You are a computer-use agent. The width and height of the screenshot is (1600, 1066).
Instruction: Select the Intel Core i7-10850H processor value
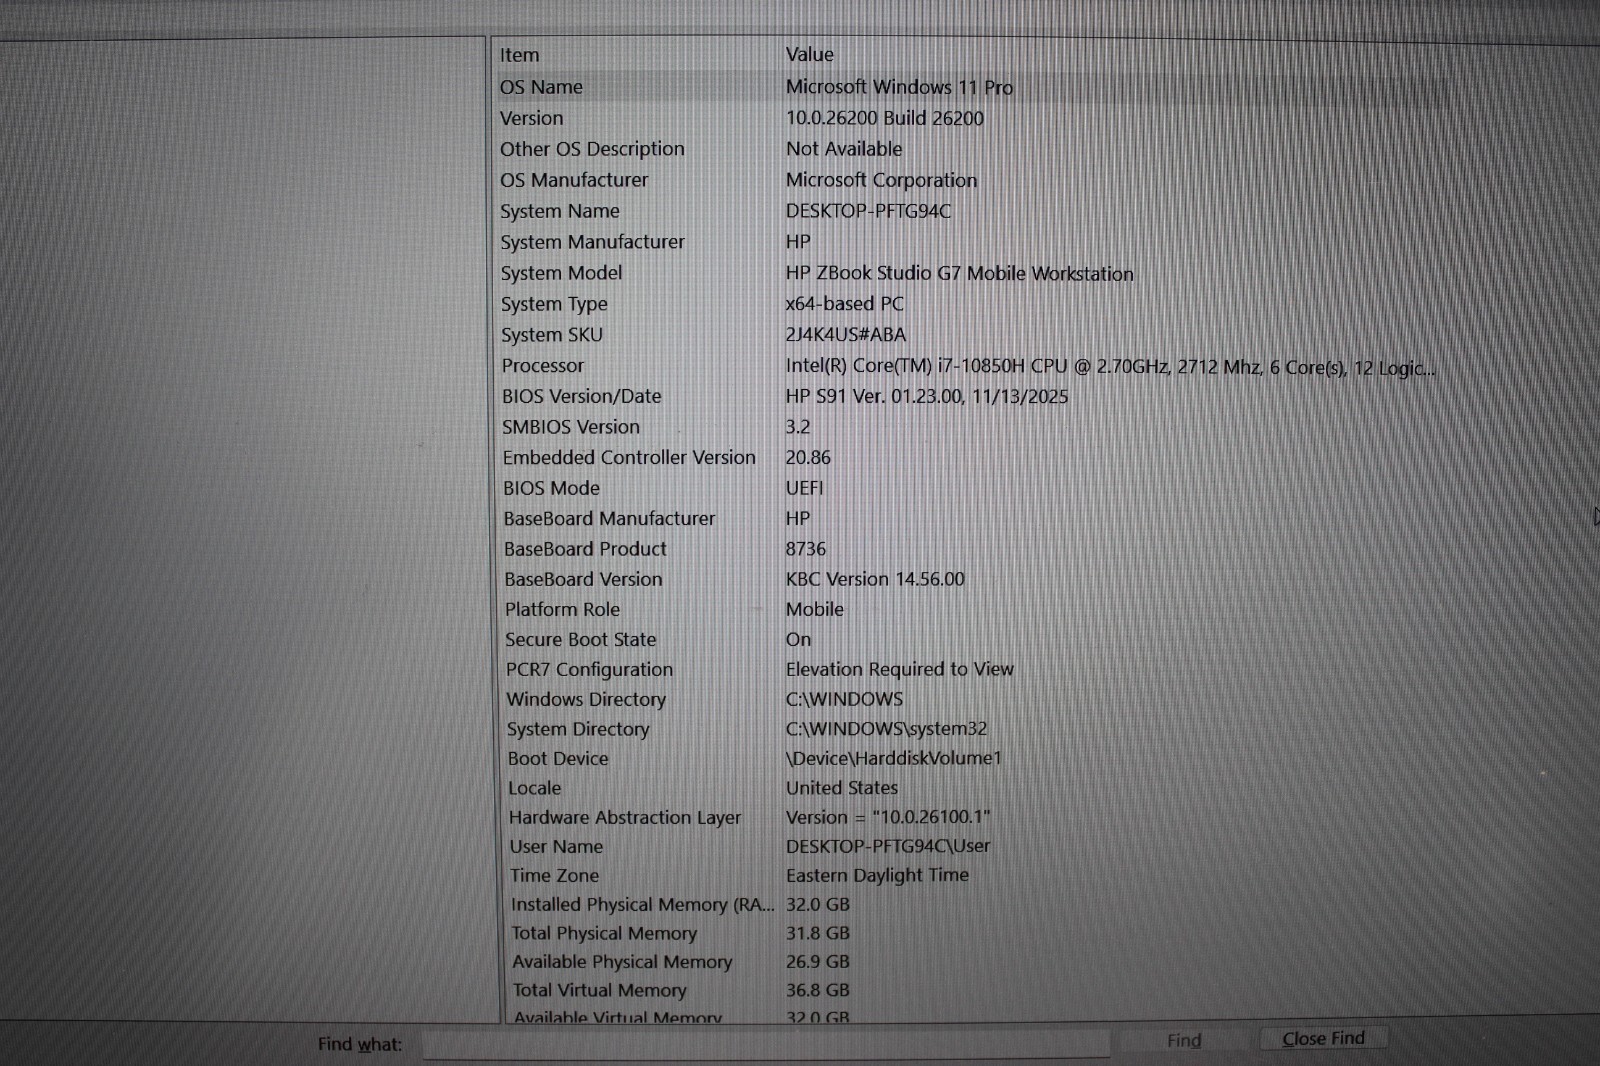pos(1110,367)
